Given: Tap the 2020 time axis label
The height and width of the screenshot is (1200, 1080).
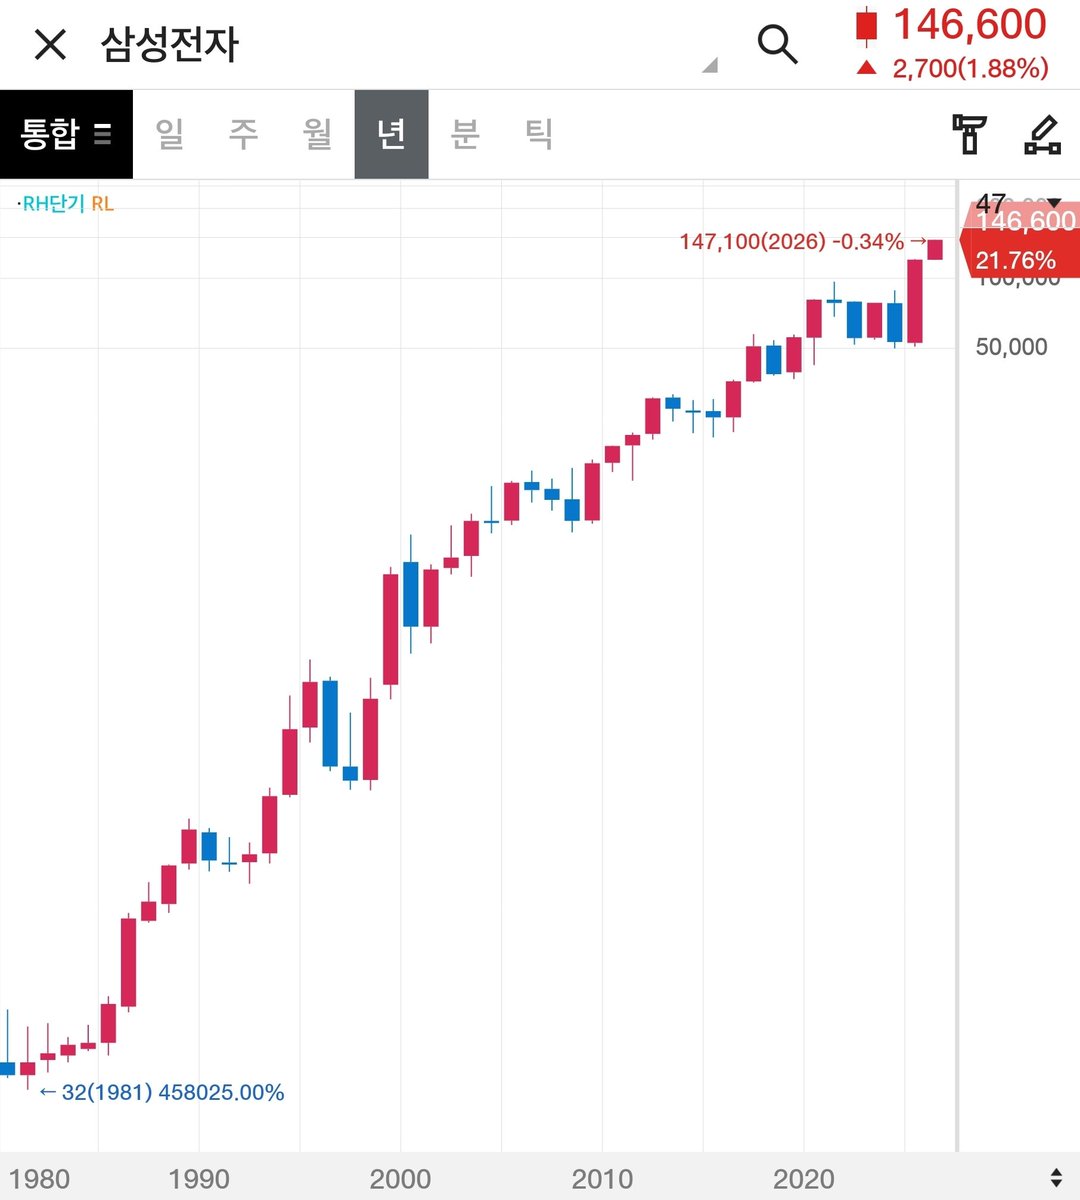Looking at the screenshot, I should tap(803, 1179).
